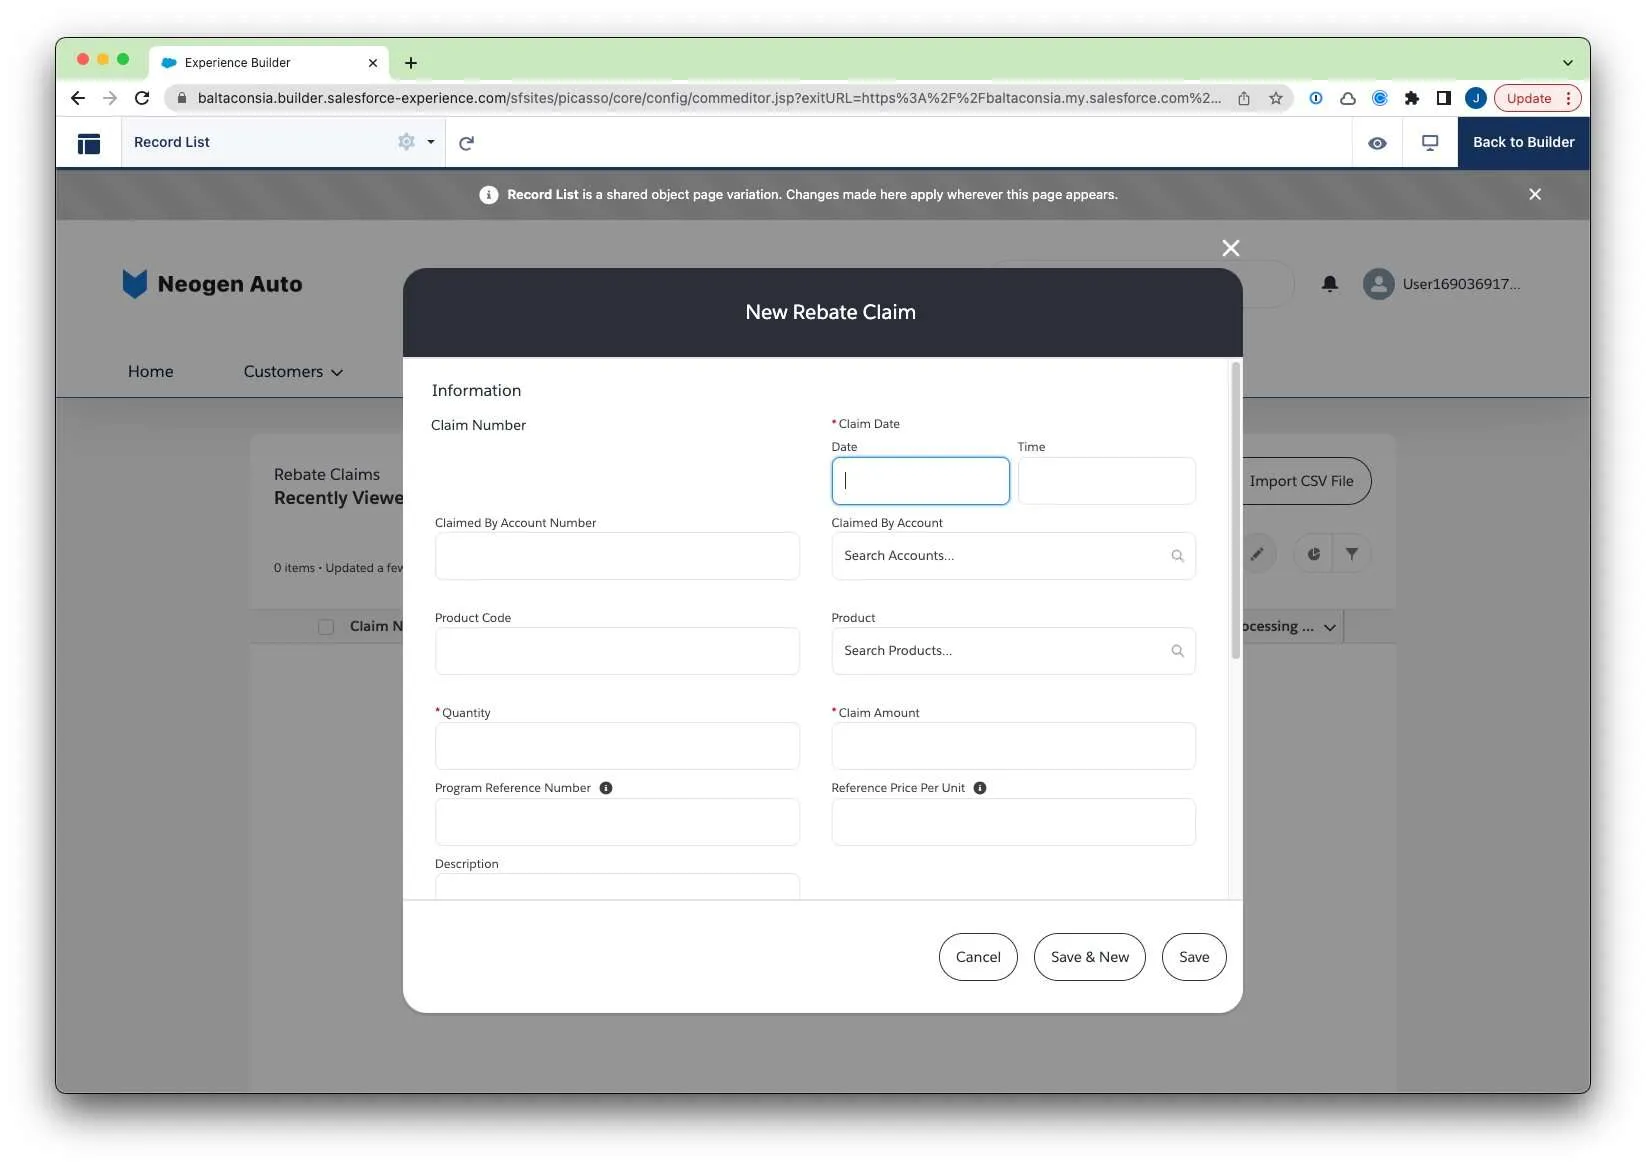Toggle the select-all checkbox in list header
The image size is (1646, 1167).
[x=326, y=627]
